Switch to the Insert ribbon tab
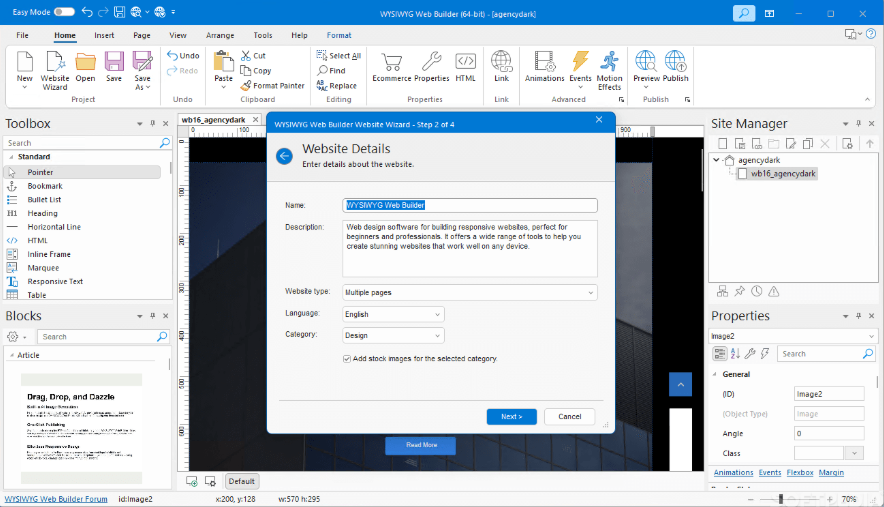Image resolution: width=884 pixels, height=507 pixels. tap(104, 35)
